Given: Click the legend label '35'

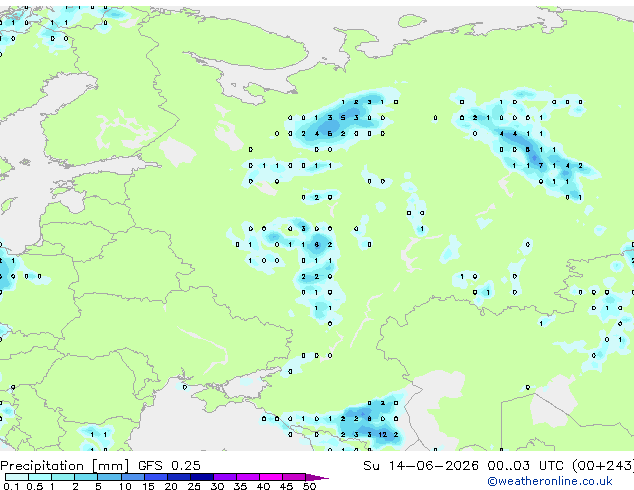Looking at the screenshot, I should pyautogui.click(x=241, y=486).
